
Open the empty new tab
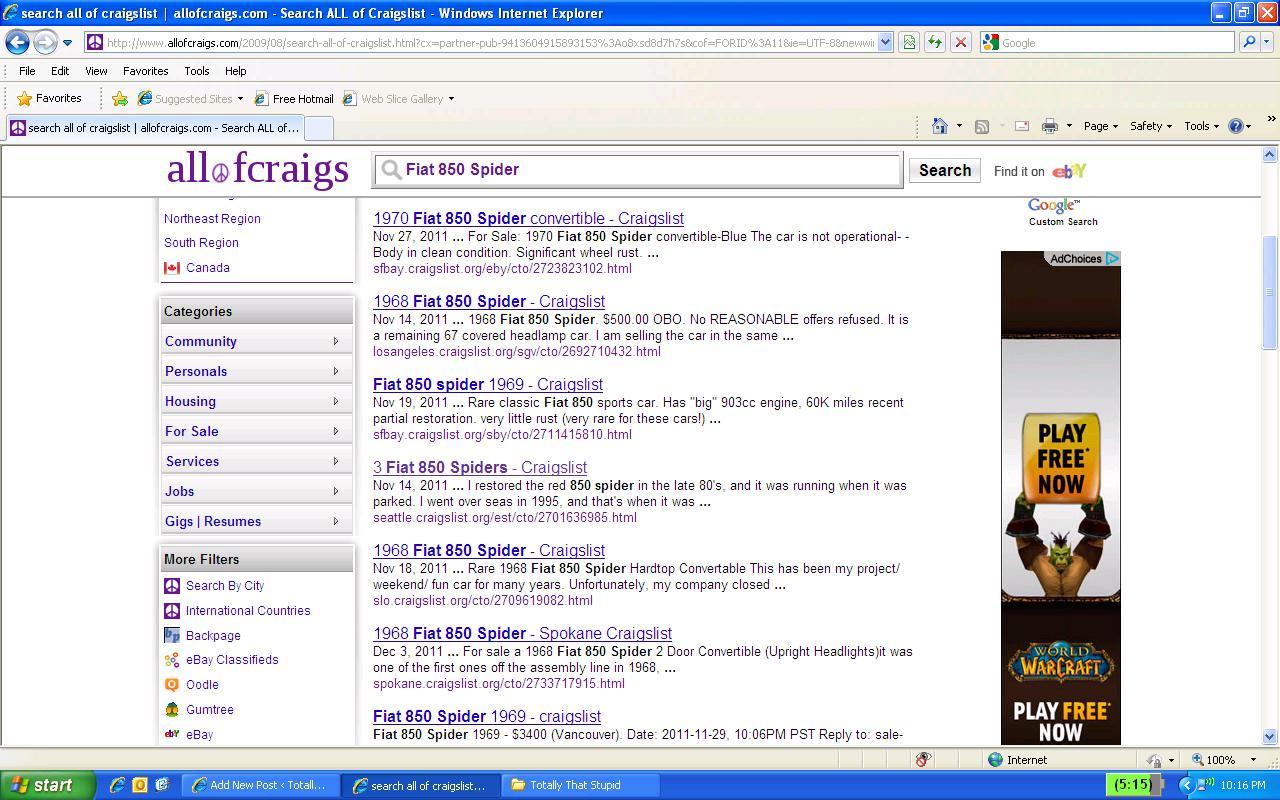pos(317,128)
